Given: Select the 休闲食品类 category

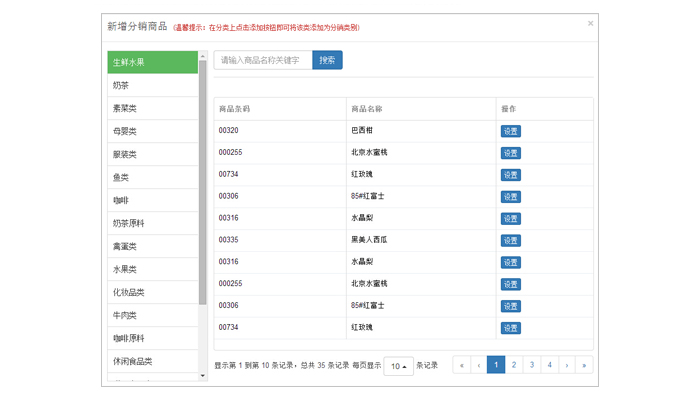Looking at the screenshot, I should (x=153, y=361).
